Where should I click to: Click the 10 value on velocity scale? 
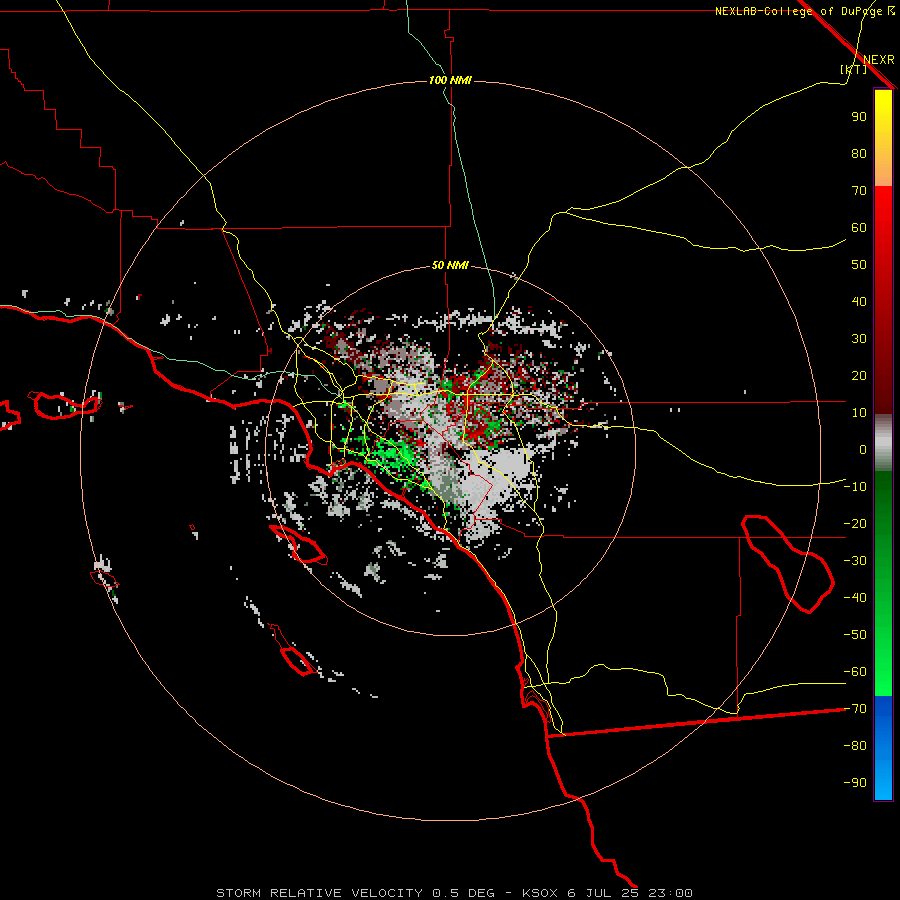[859, 413]
